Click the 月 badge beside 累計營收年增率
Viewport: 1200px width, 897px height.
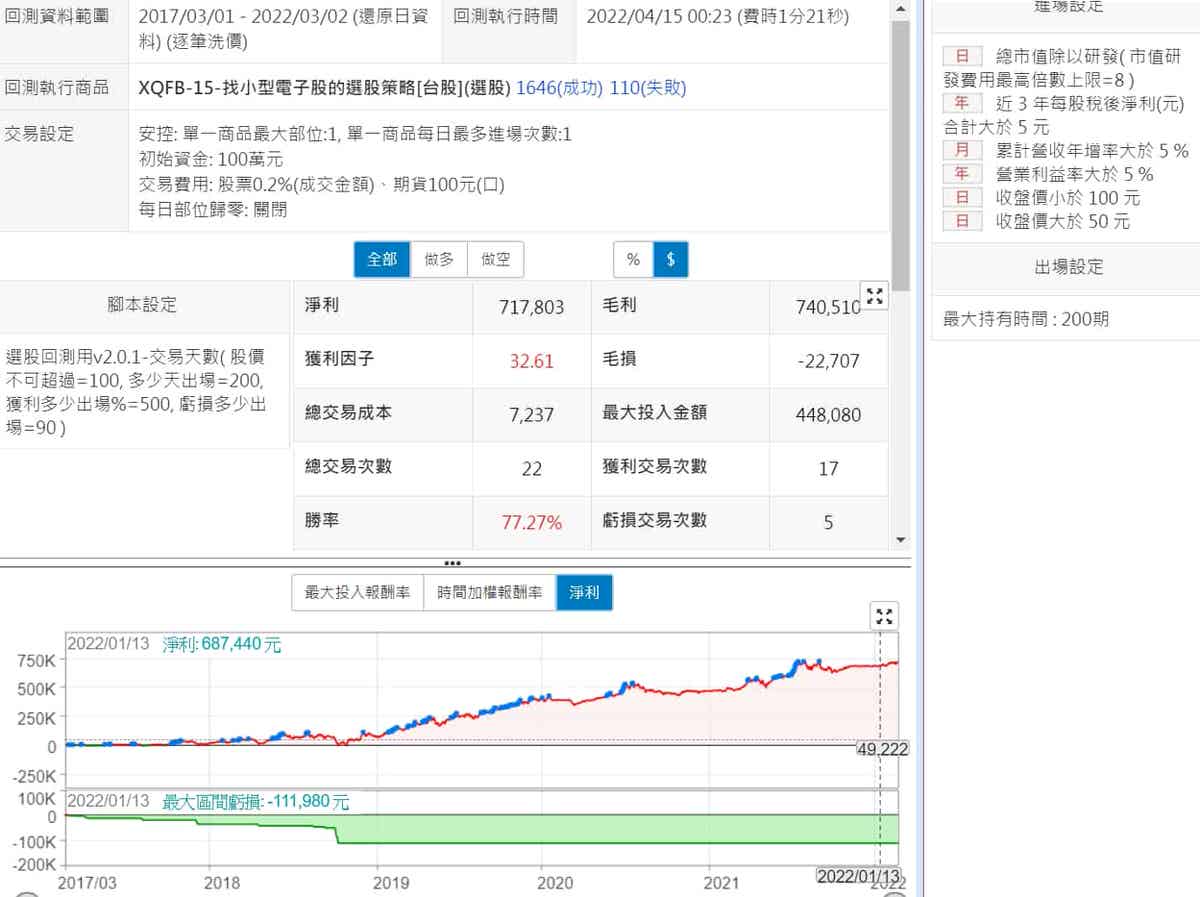tap(962, 151)
